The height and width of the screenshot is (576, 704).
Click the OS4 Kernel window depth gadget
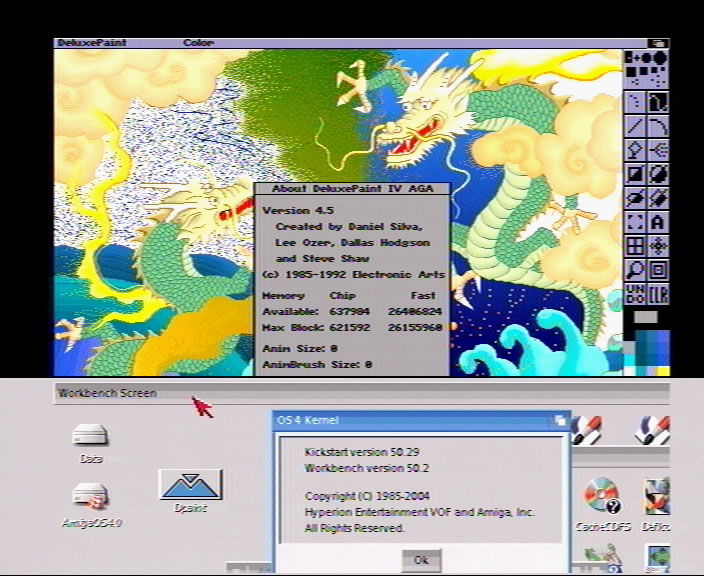click(x=559, y=421)
